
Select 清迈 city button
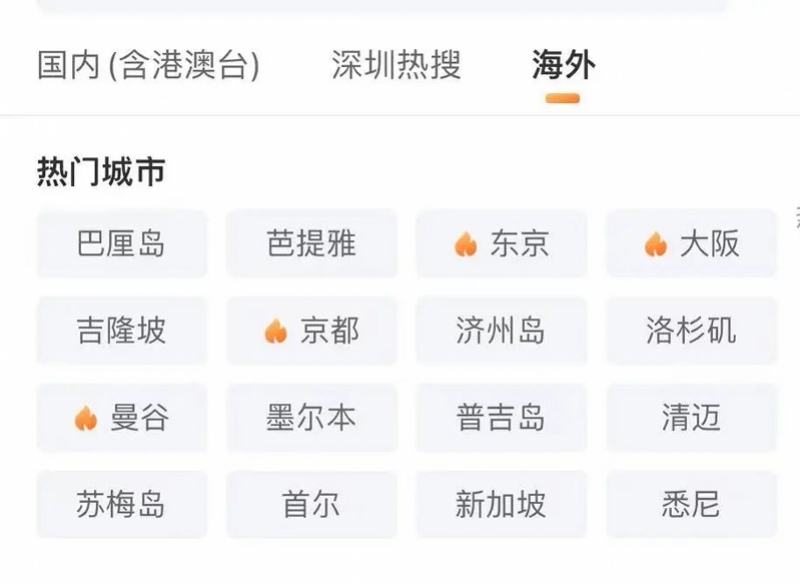tap(691, 418)
